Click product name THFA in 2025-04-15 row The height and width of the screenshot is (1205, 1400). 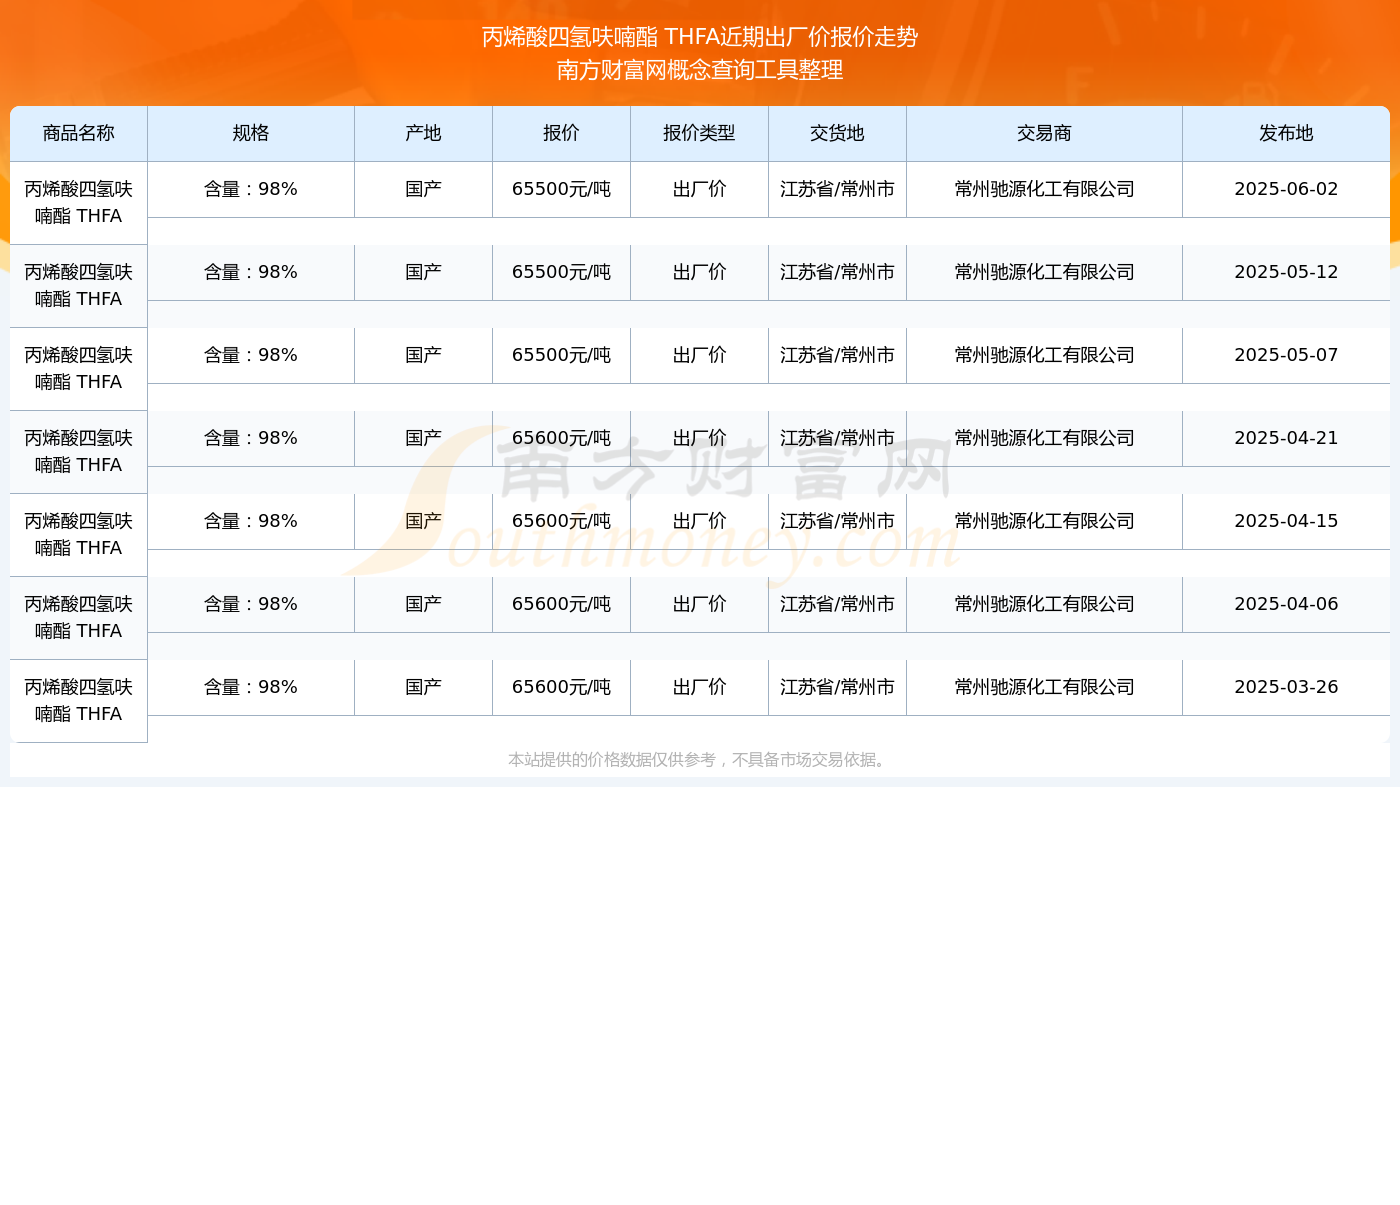click(78, 535)
